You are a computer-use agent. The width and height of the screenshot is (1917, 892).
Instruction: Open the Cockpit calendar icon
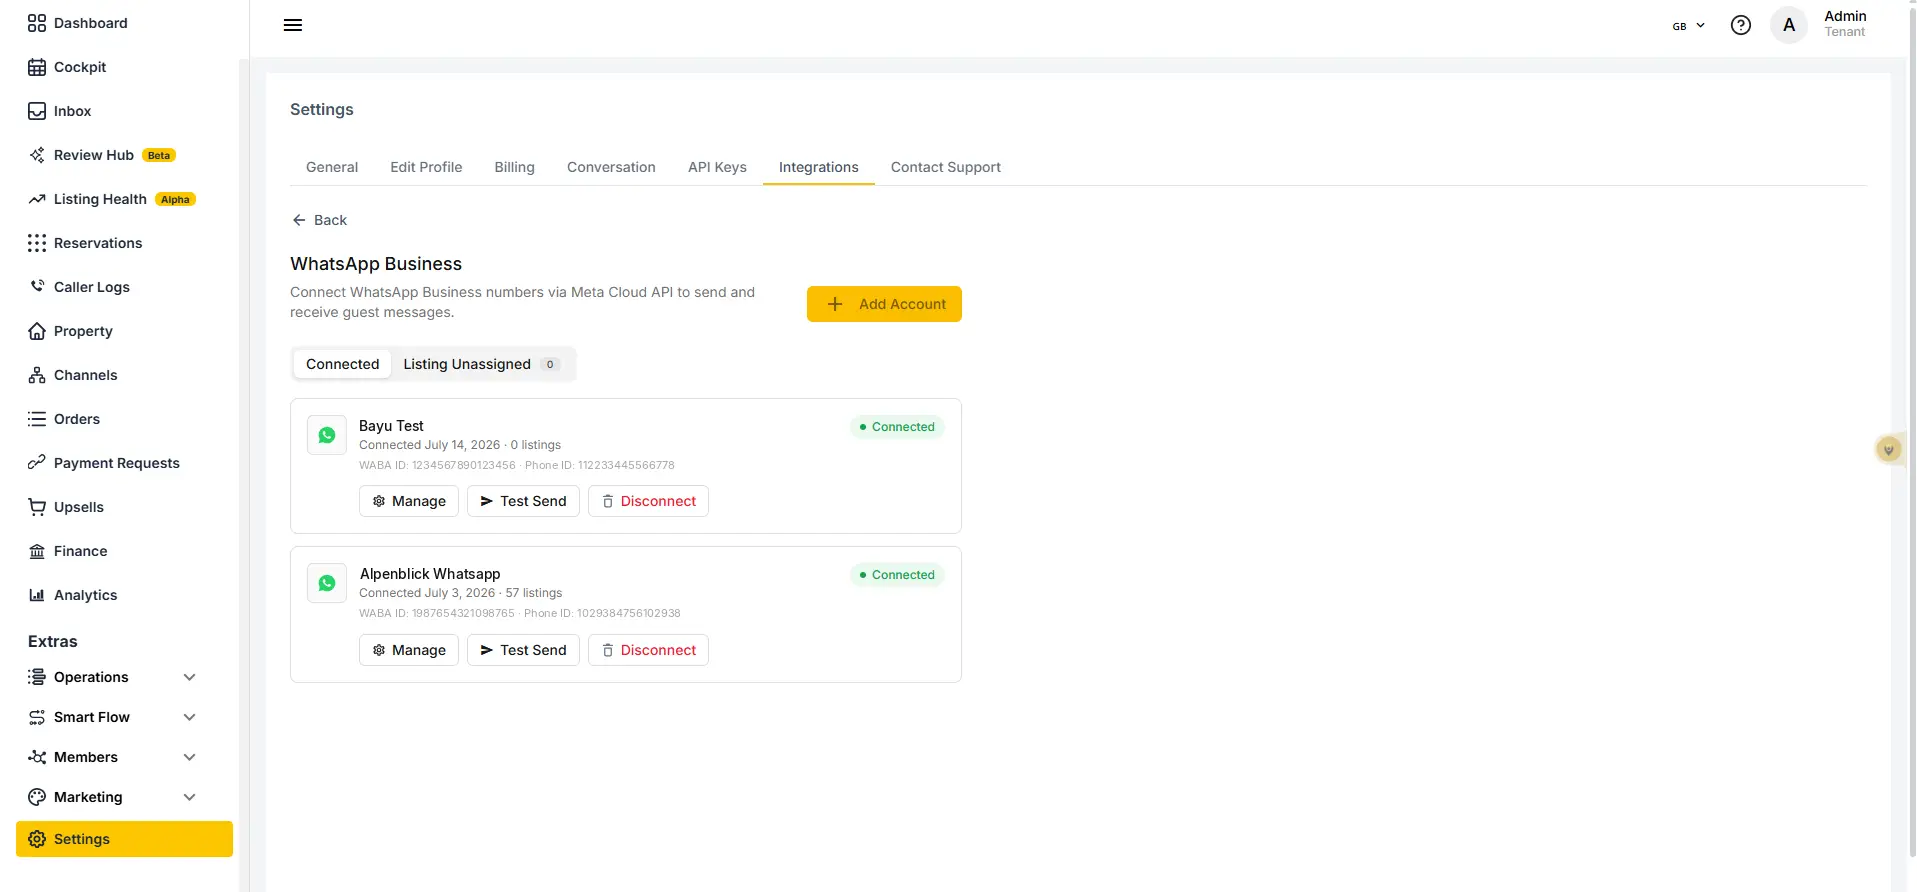point(37,67)
